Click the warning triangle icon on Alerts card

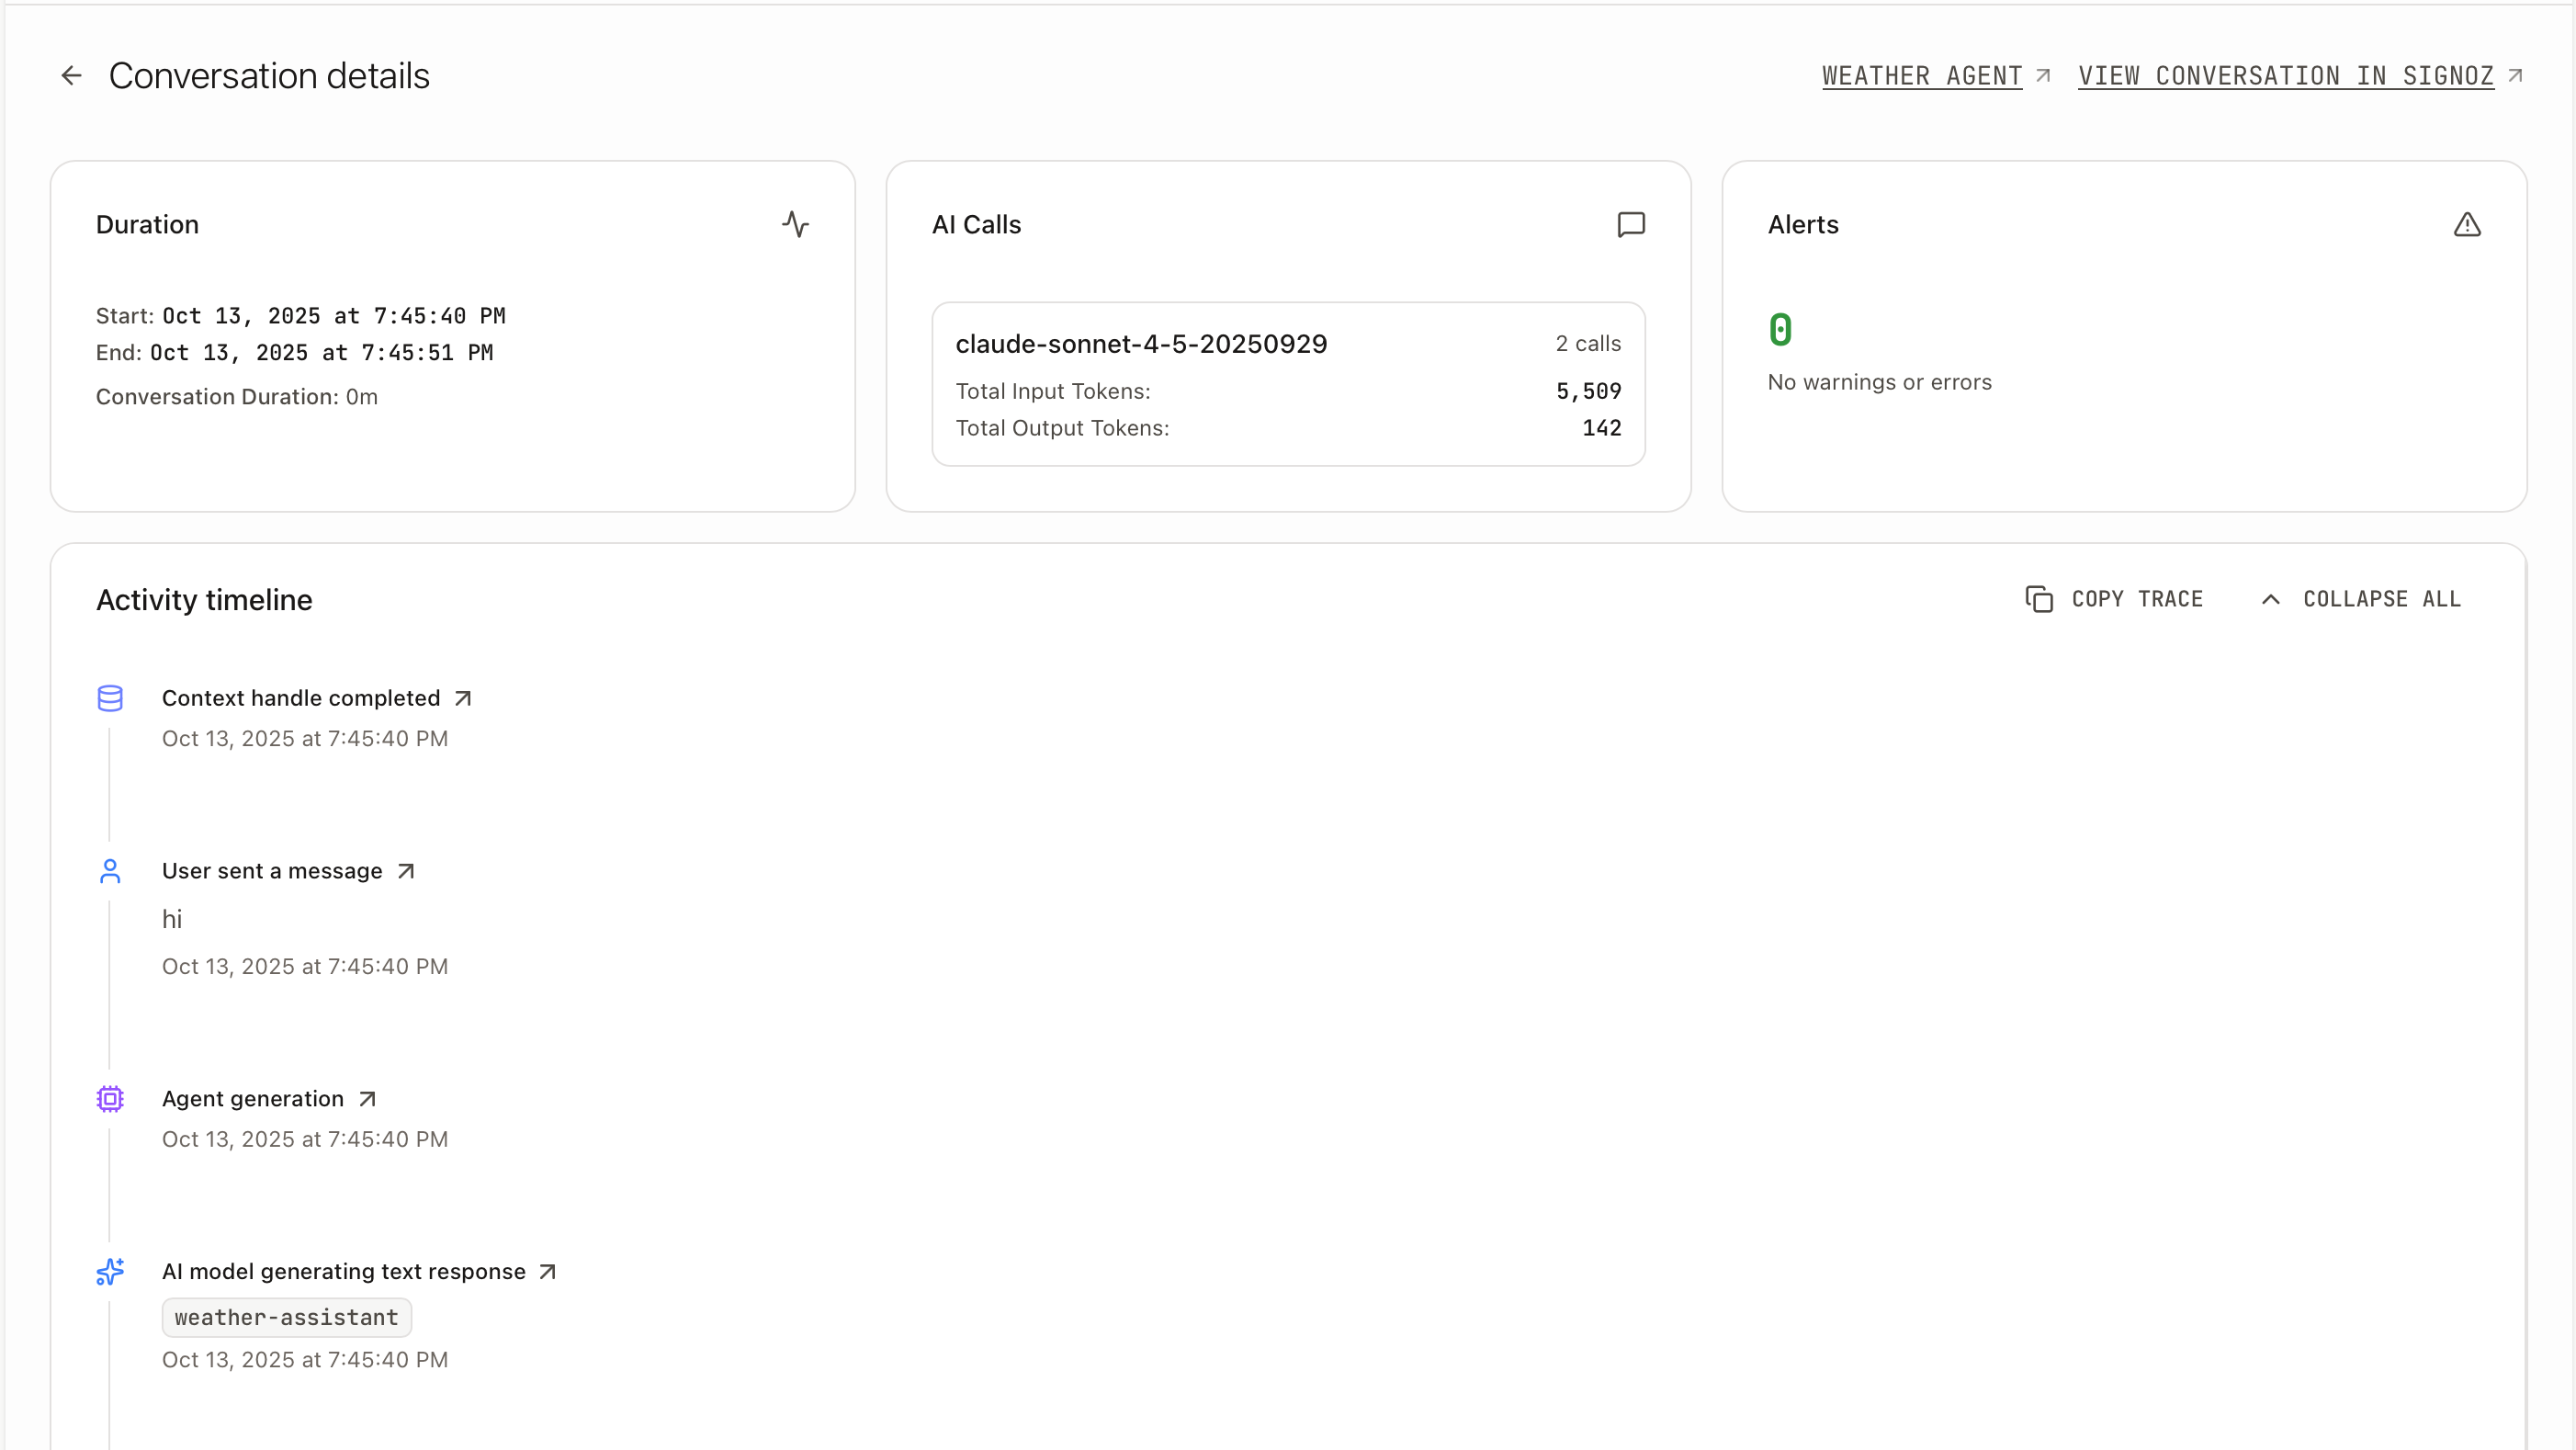pyautogui.click(x=2467, y=224)
